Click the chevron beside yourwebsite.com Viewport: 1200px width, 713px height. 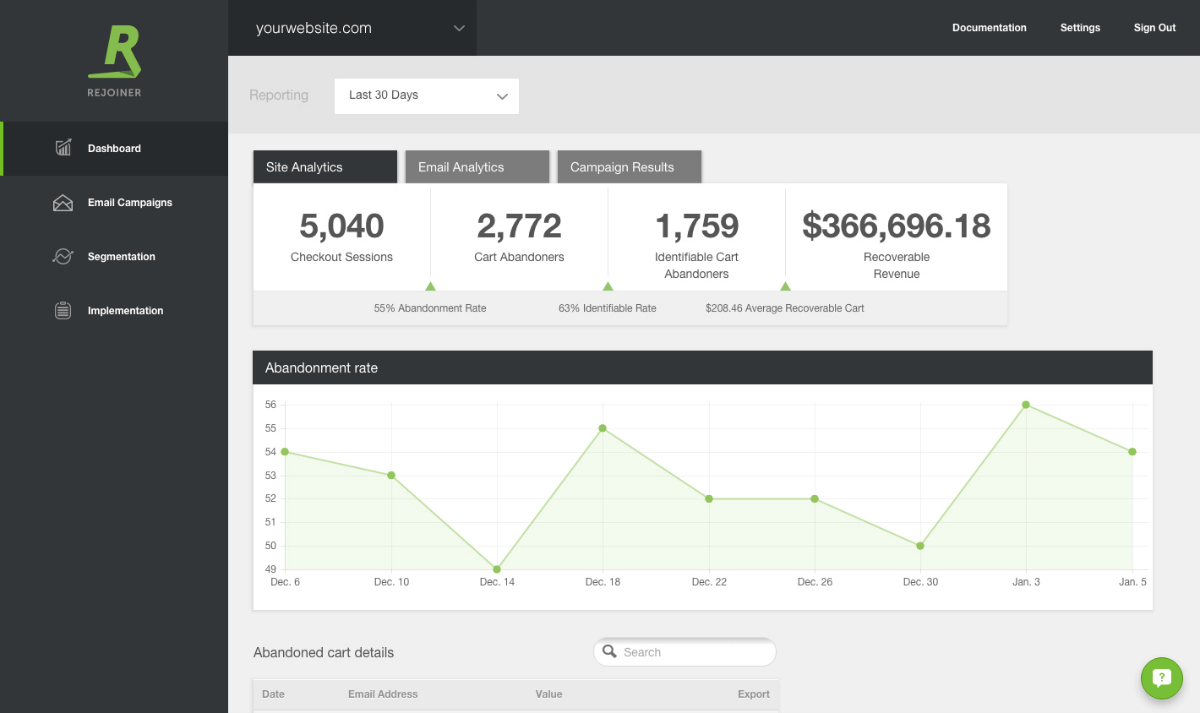point(459,28)
